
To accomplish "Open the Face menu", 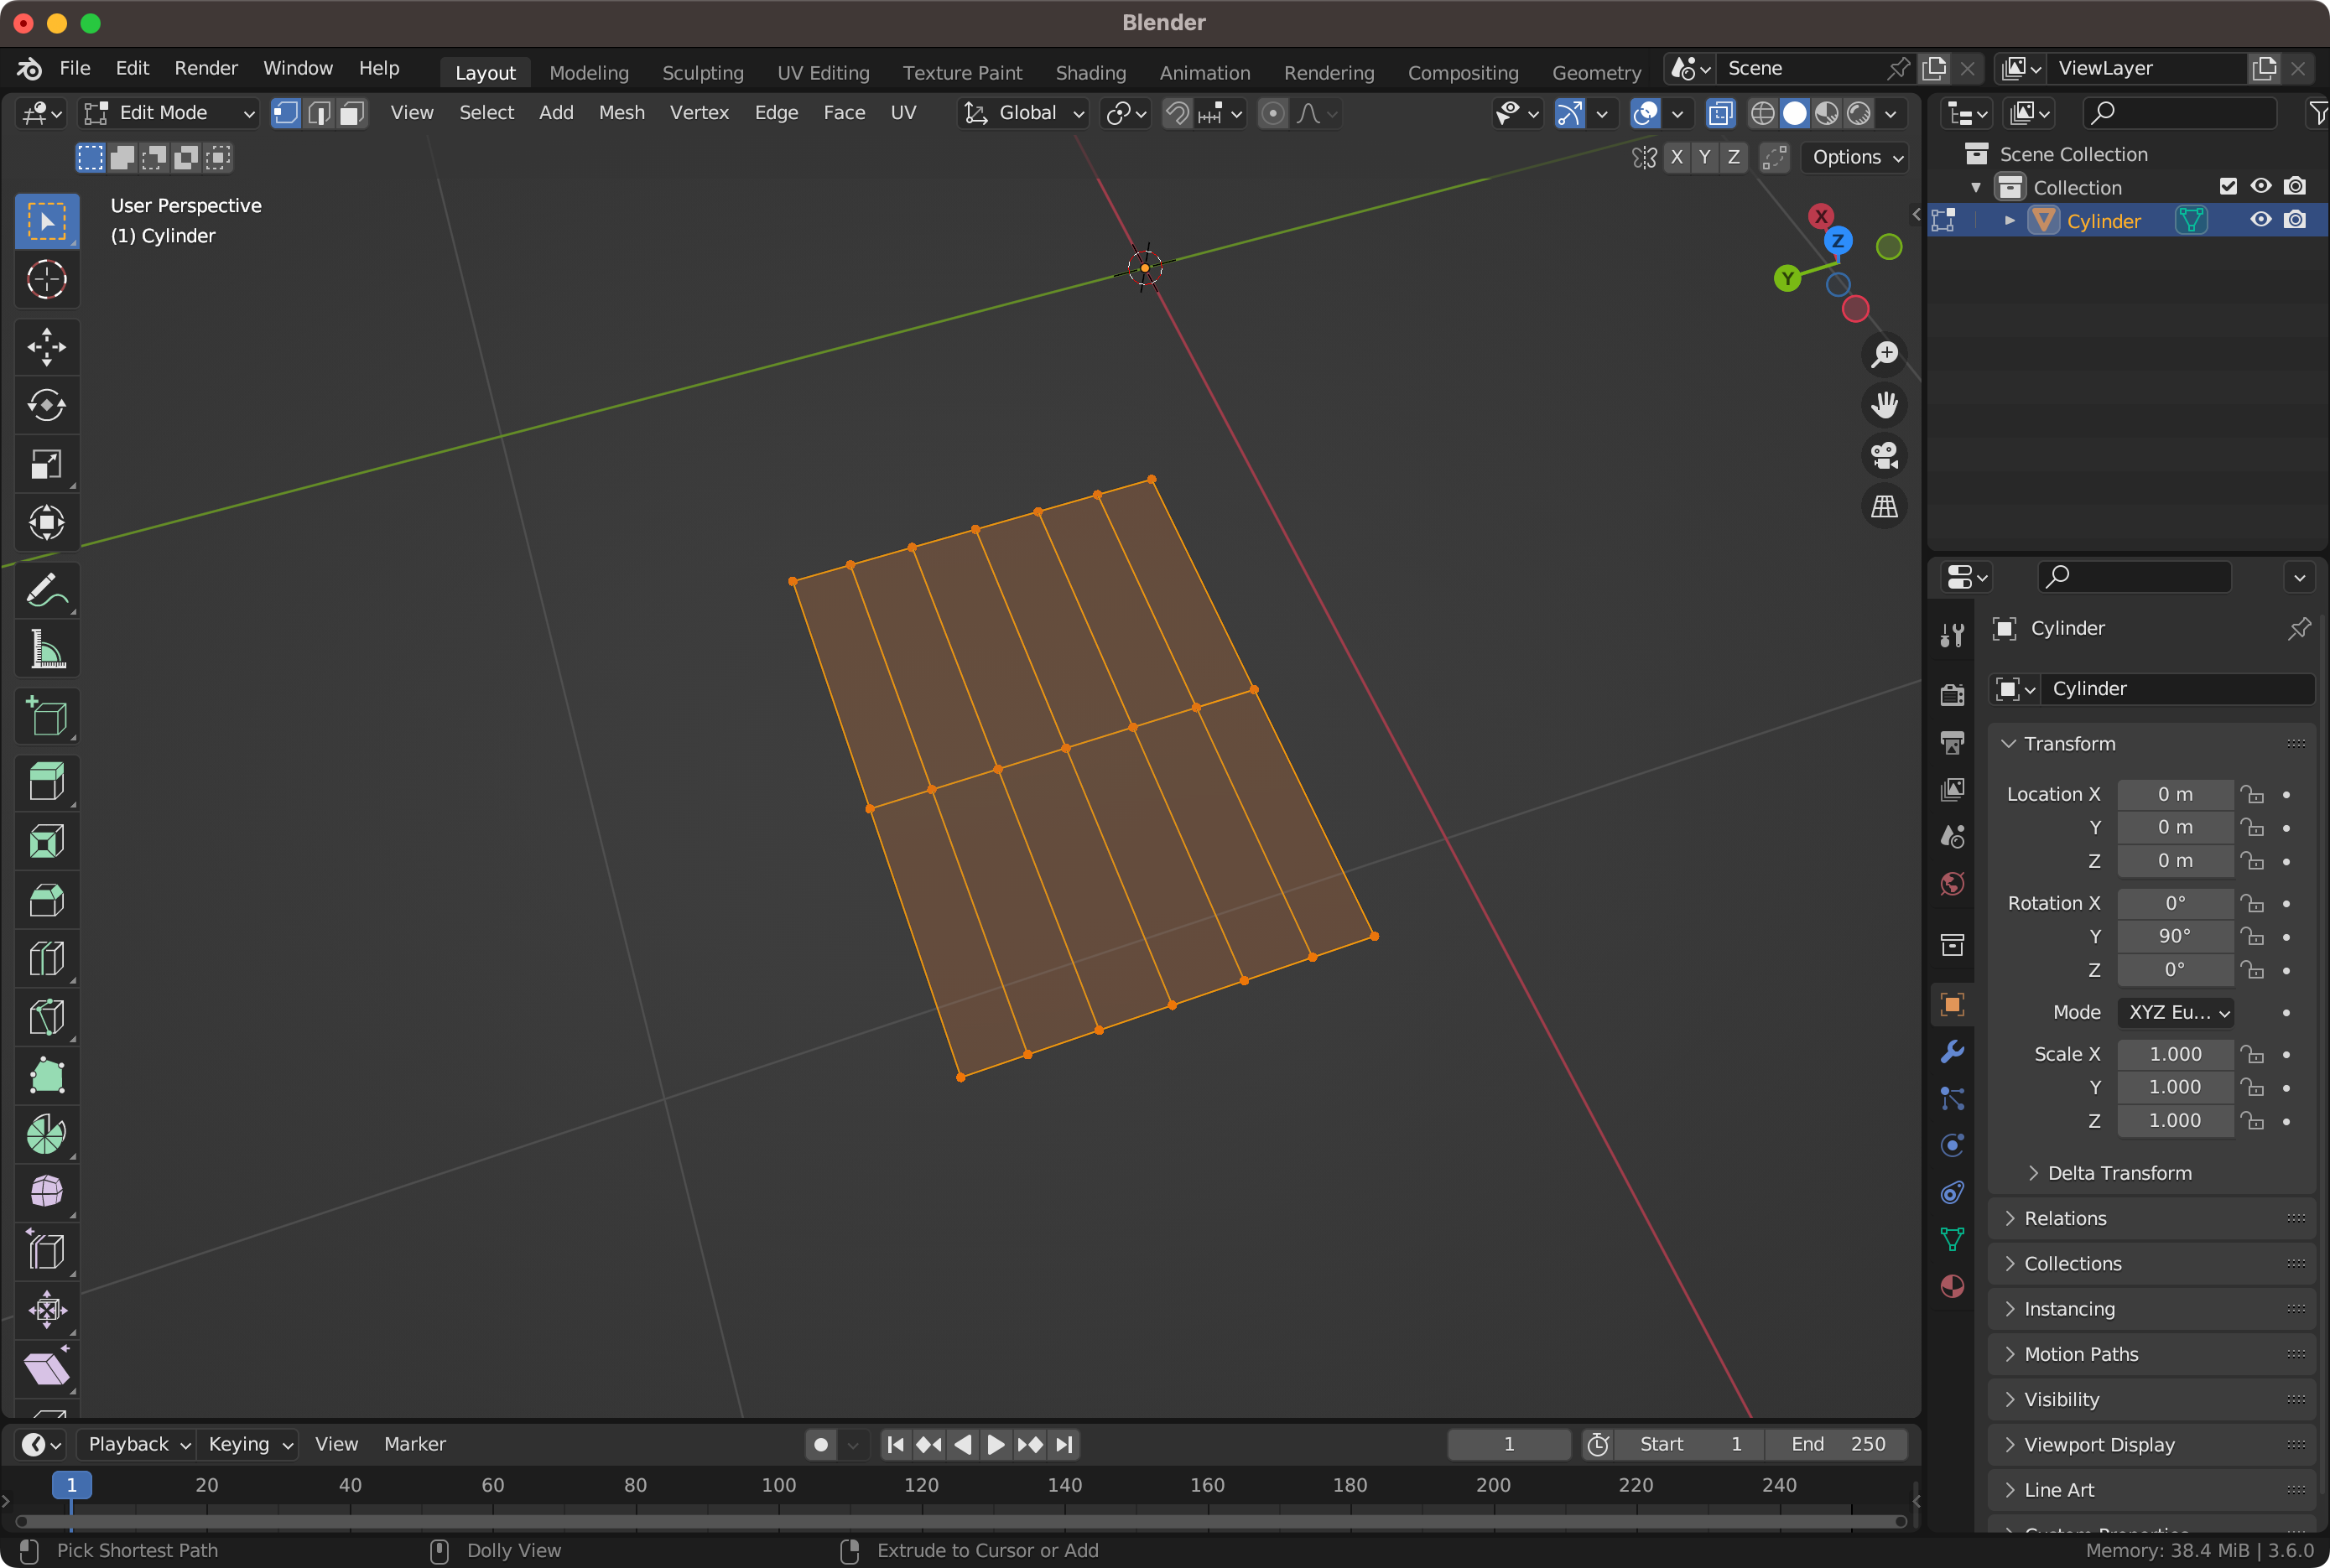I will [x=844, y=113].
